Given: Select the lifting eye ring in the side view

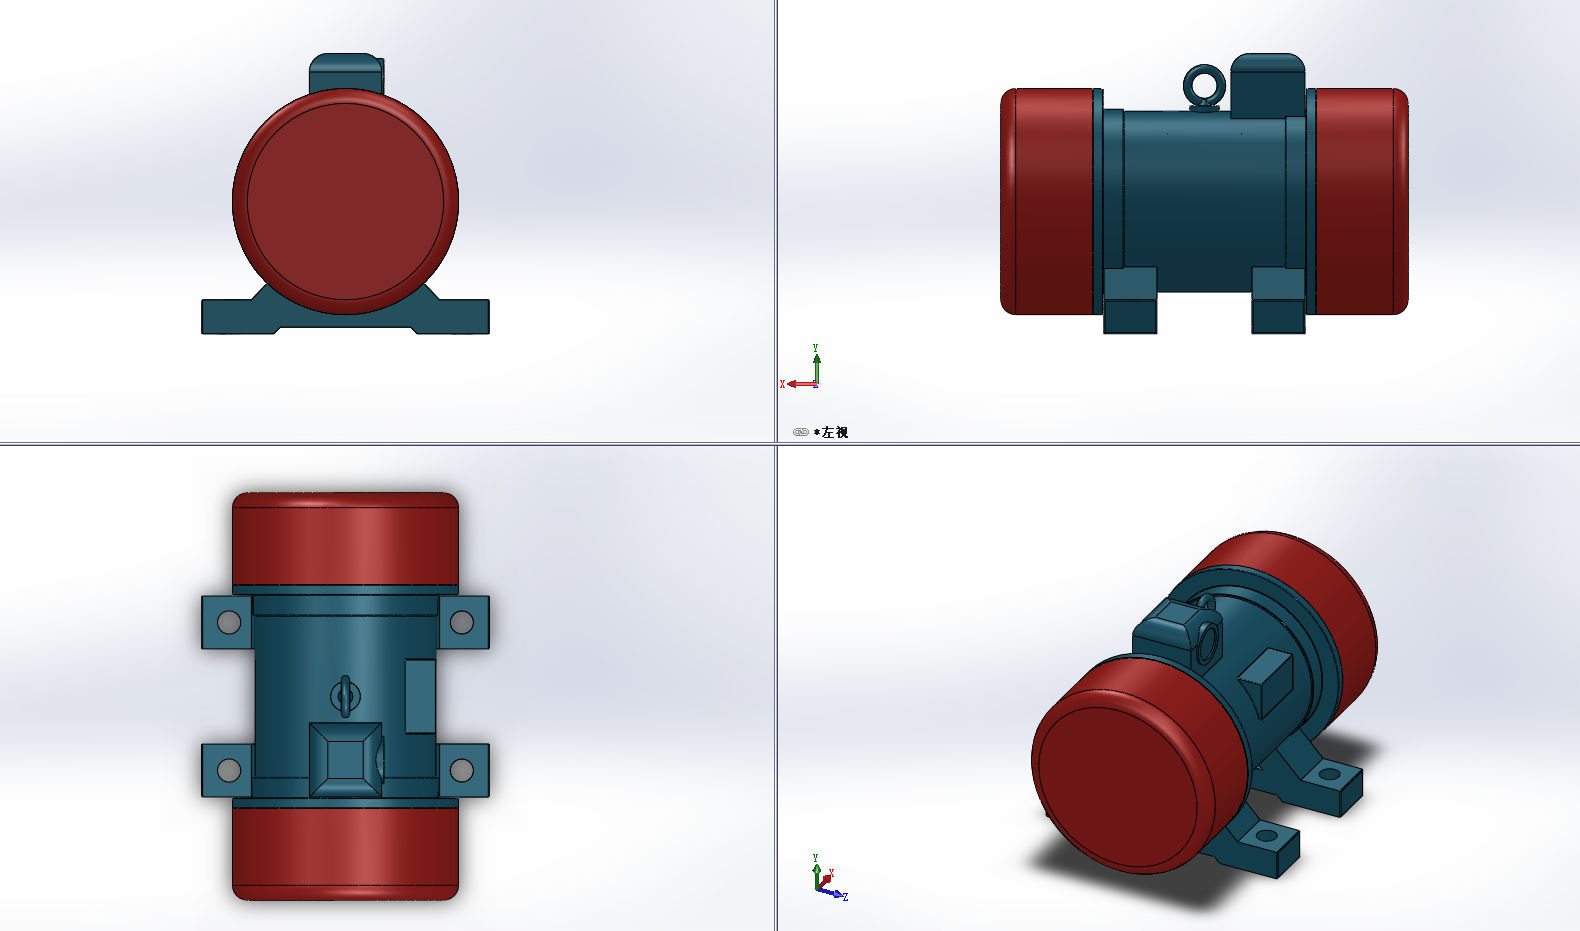Looking at the screenshot, I should click(x=1203, y=86).
